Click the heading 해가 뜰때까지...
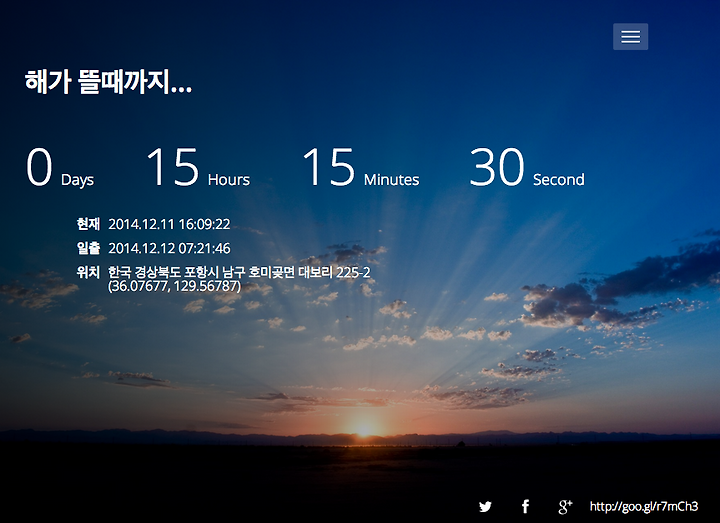Viewport: 720px width, 523px height. [x=108, y=82]
